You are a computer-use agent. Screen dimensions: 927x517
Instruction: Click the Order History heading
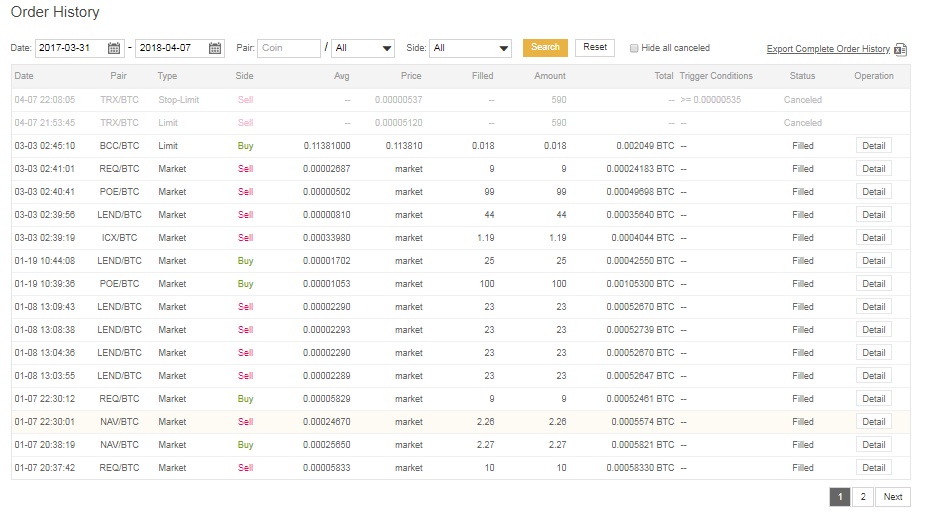[x=55, y=12]
